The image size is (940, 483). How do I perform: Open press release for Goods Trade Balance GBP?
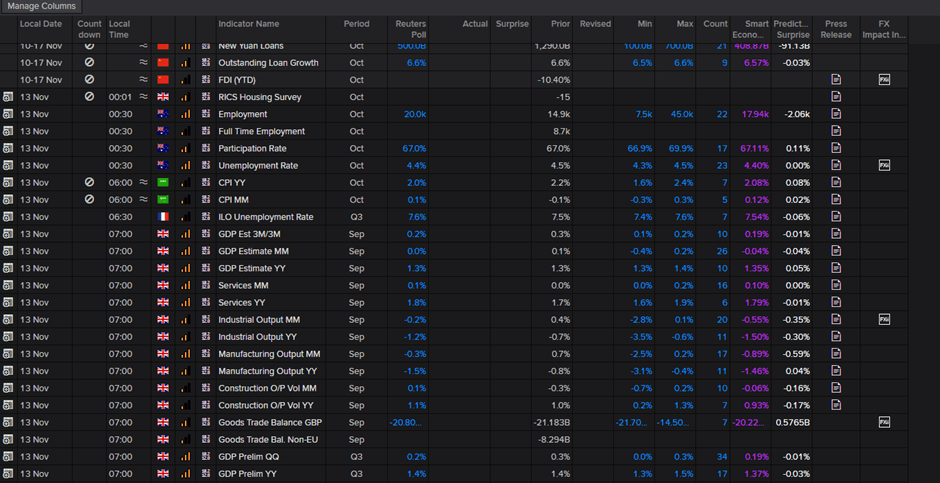836,422
